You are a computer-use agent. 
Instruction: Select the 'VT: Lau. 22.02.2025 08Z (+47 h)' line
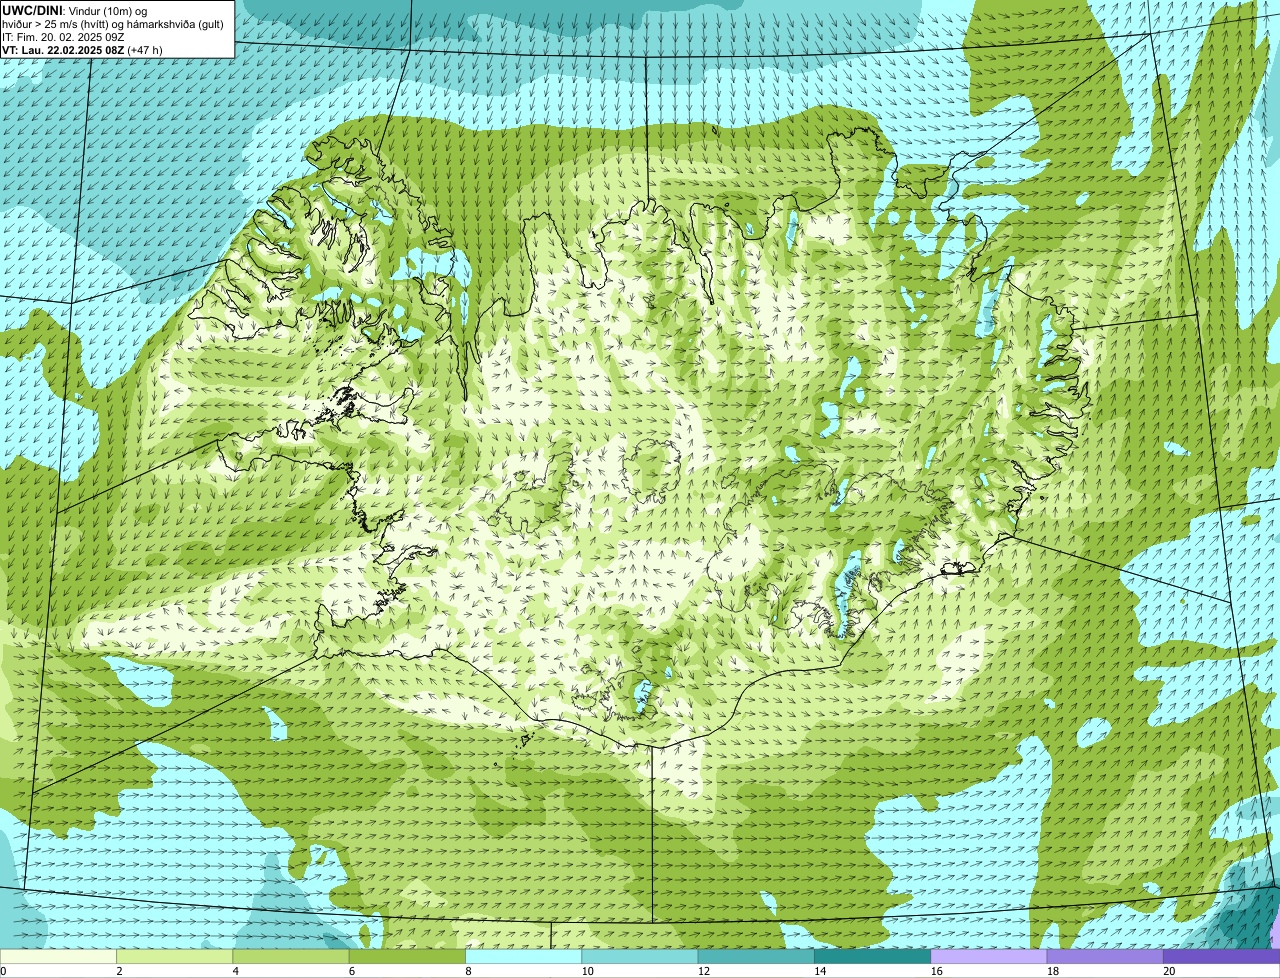[x=82, y=49]
